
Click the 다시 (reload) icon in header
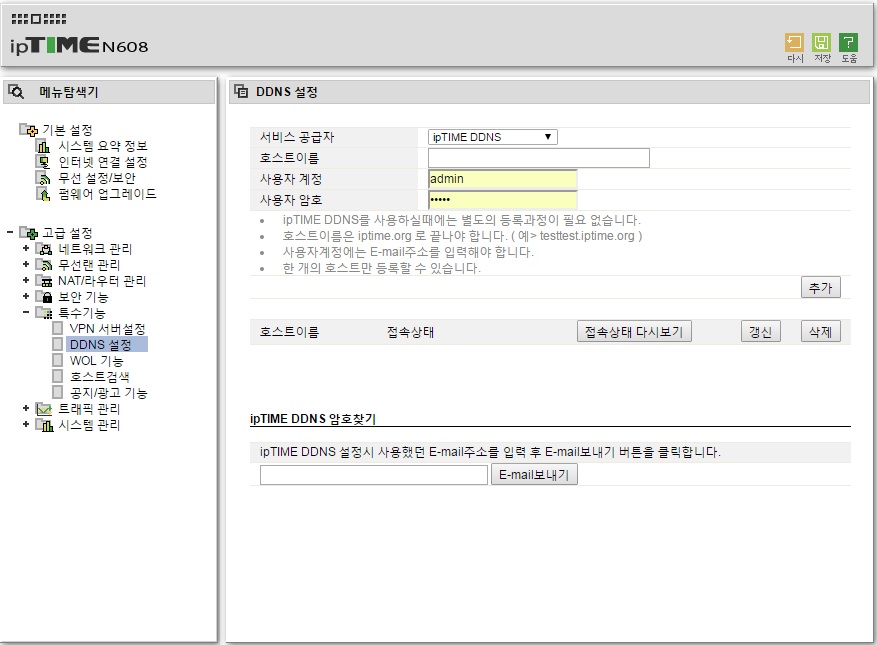click(x=794, y=43)
